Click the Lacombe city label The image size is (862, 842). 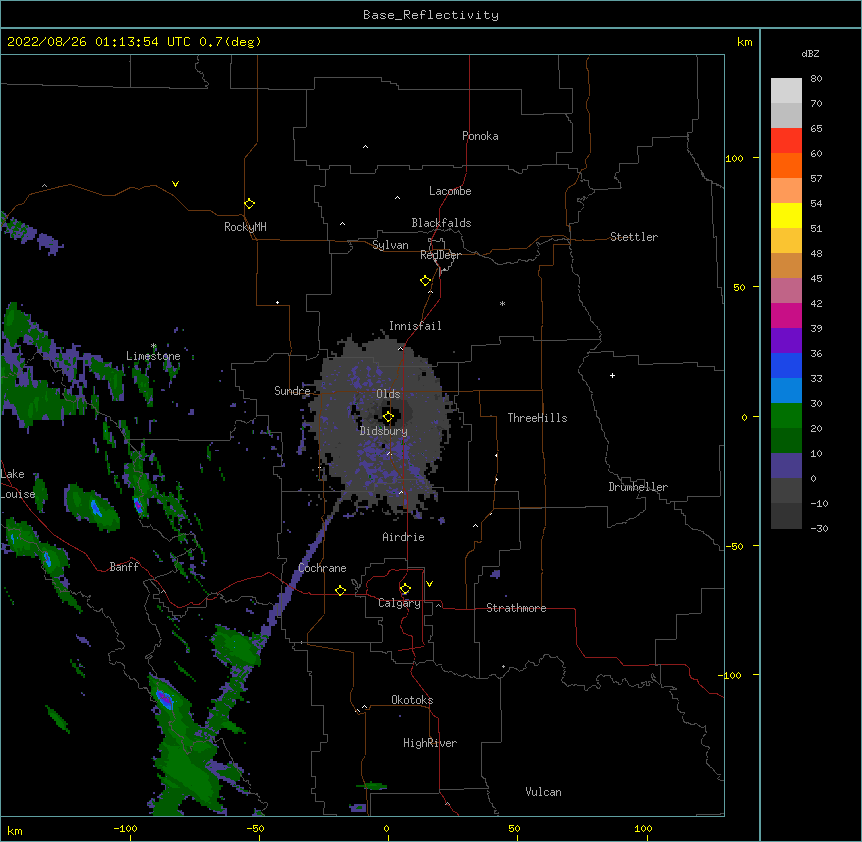[450, 191]
